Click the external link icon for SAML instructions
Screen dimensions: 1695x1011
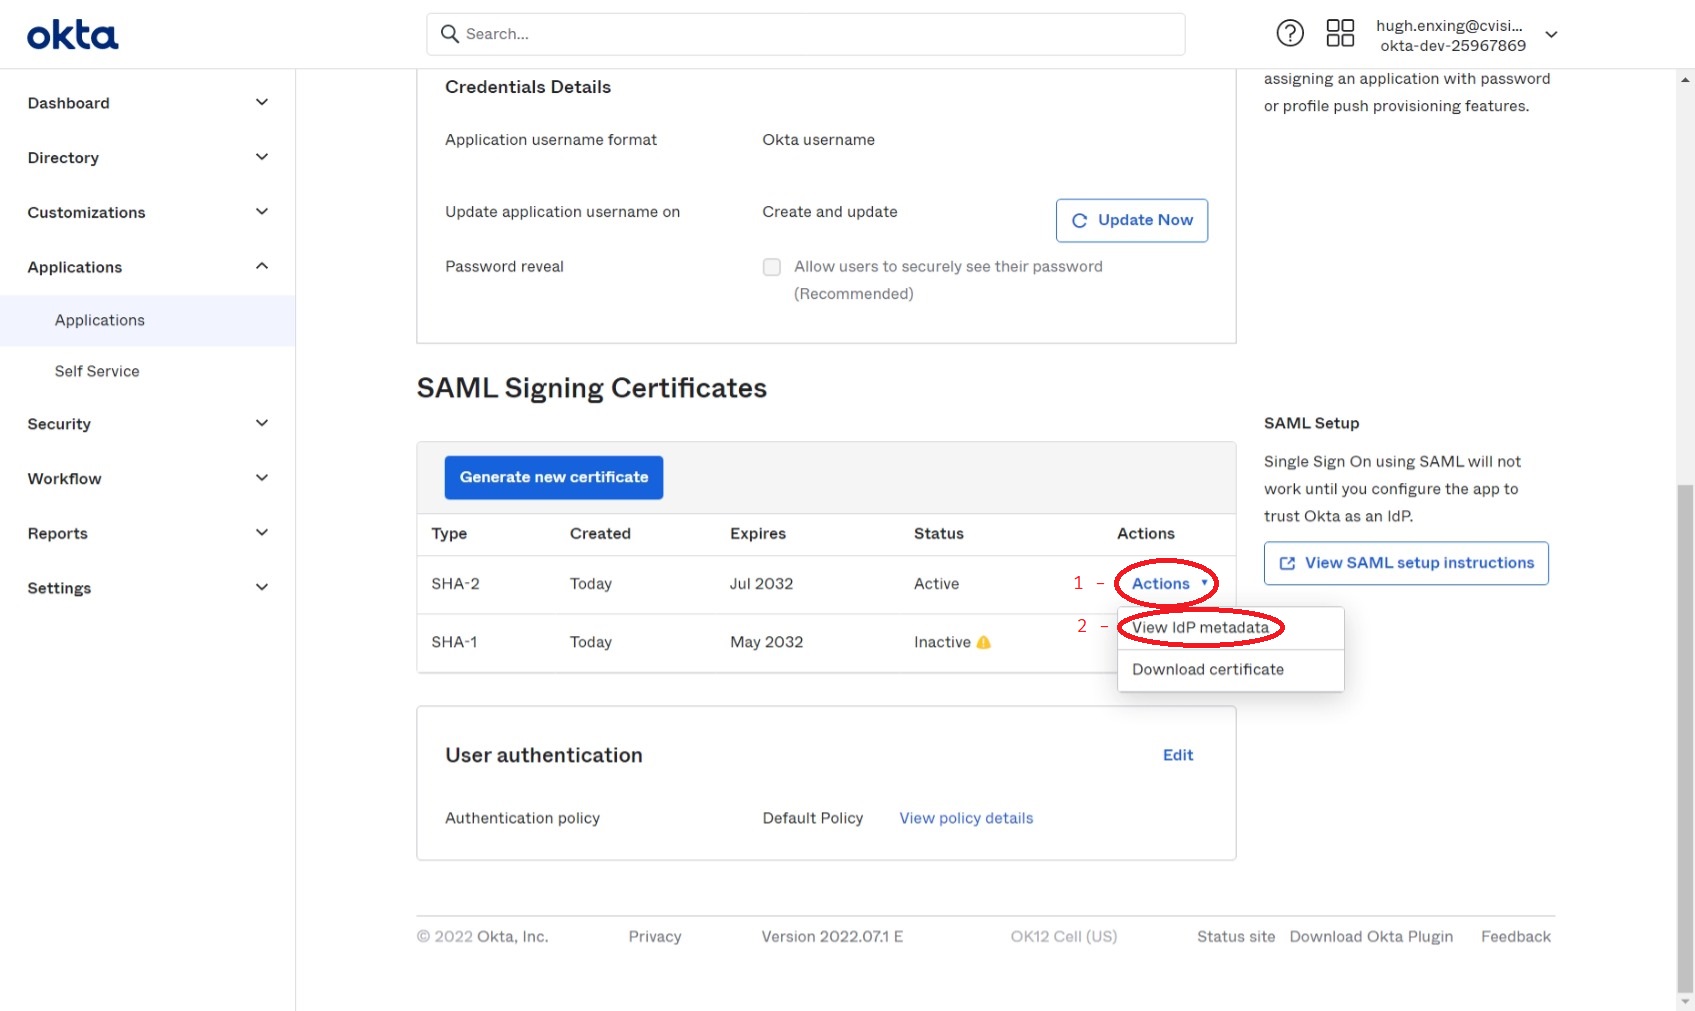click(x=1287, y=564)
